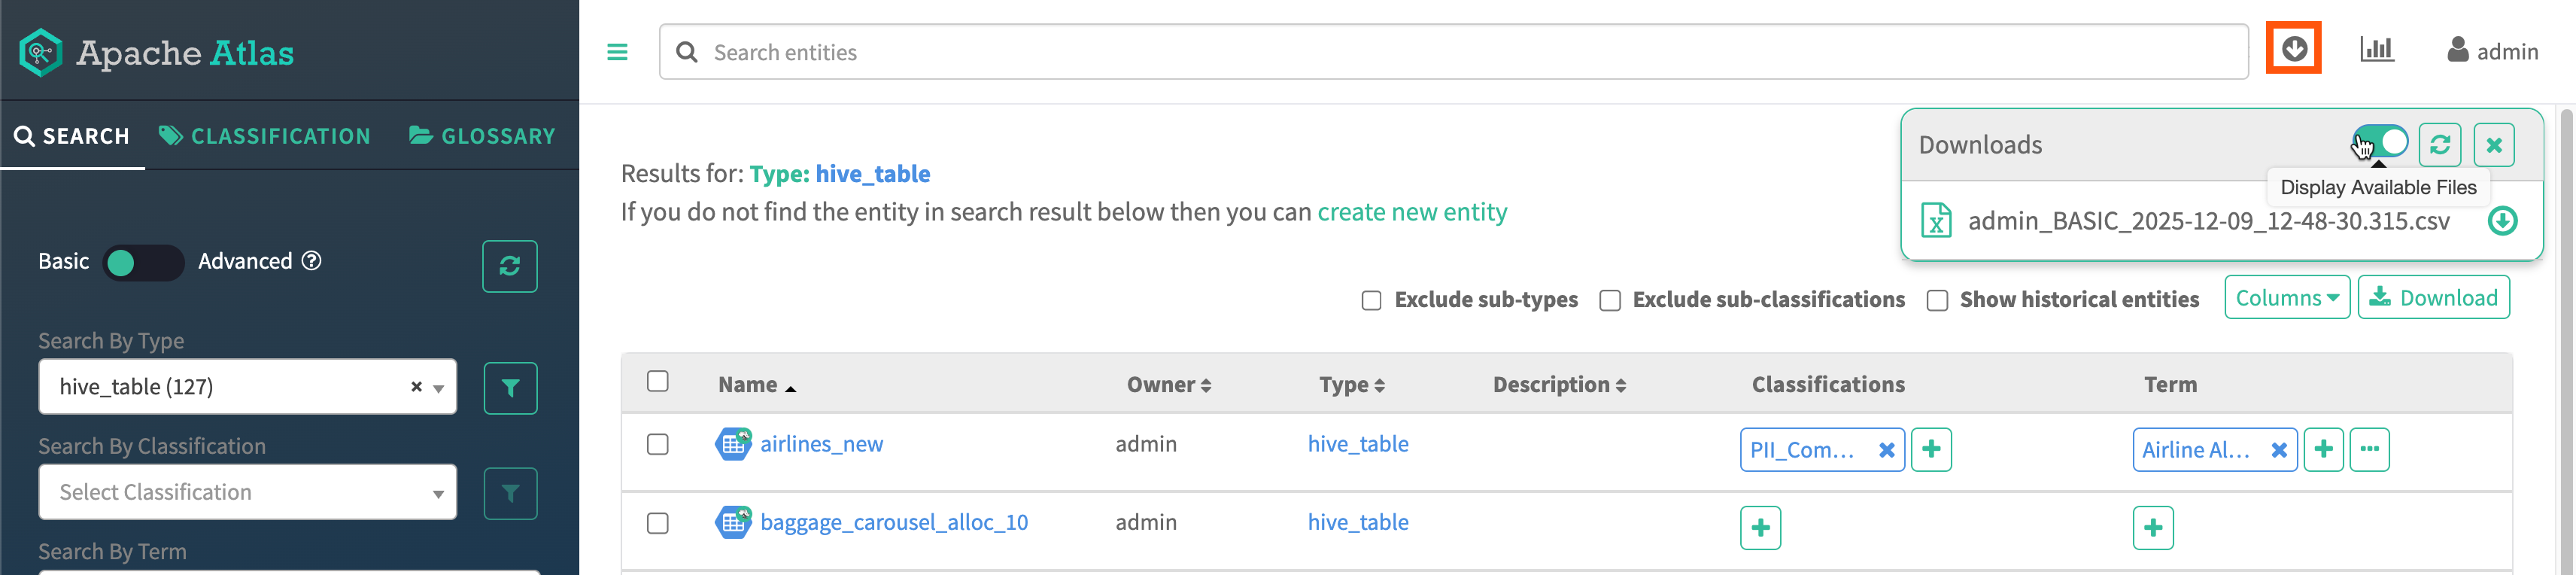Switch to the Classification tab
Screen dimensions: 2576x575
(265, 136)
